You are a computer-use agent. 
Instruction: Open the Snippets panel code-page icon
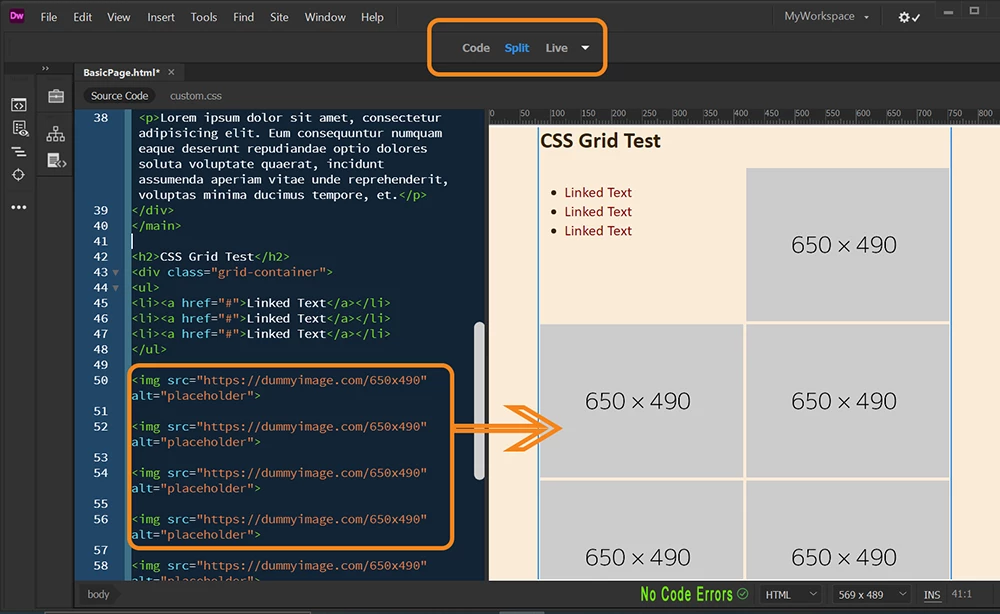click(57, 161)
